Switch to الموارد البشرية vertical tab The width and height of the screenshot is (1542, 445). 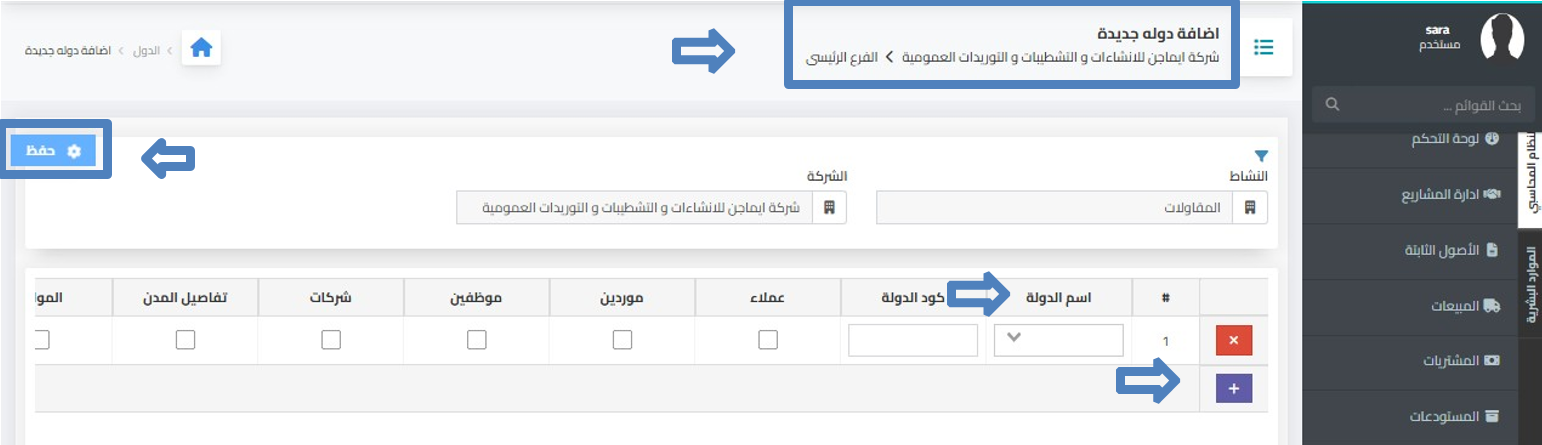click(1530, 285)
